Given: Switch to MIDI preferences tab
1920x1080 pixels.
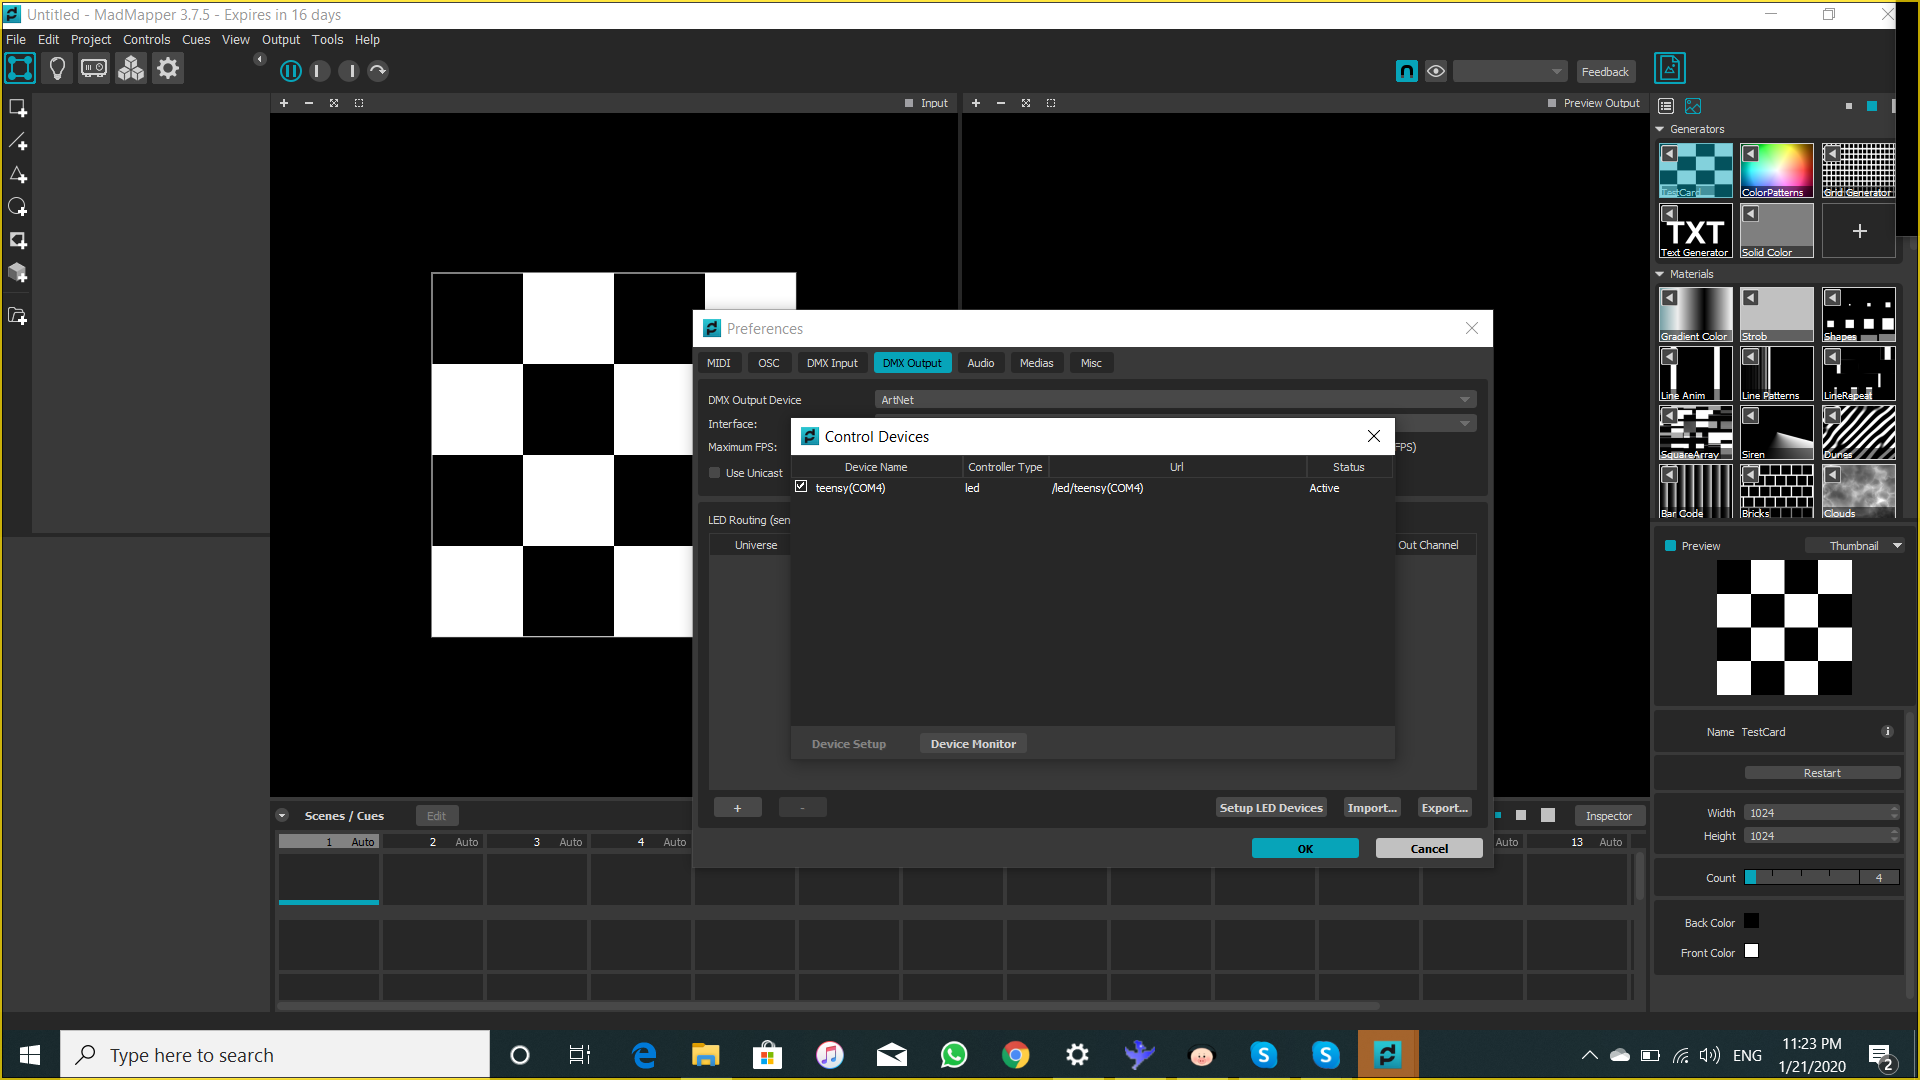Looking at the screenshot, I should tap(719, 363).
